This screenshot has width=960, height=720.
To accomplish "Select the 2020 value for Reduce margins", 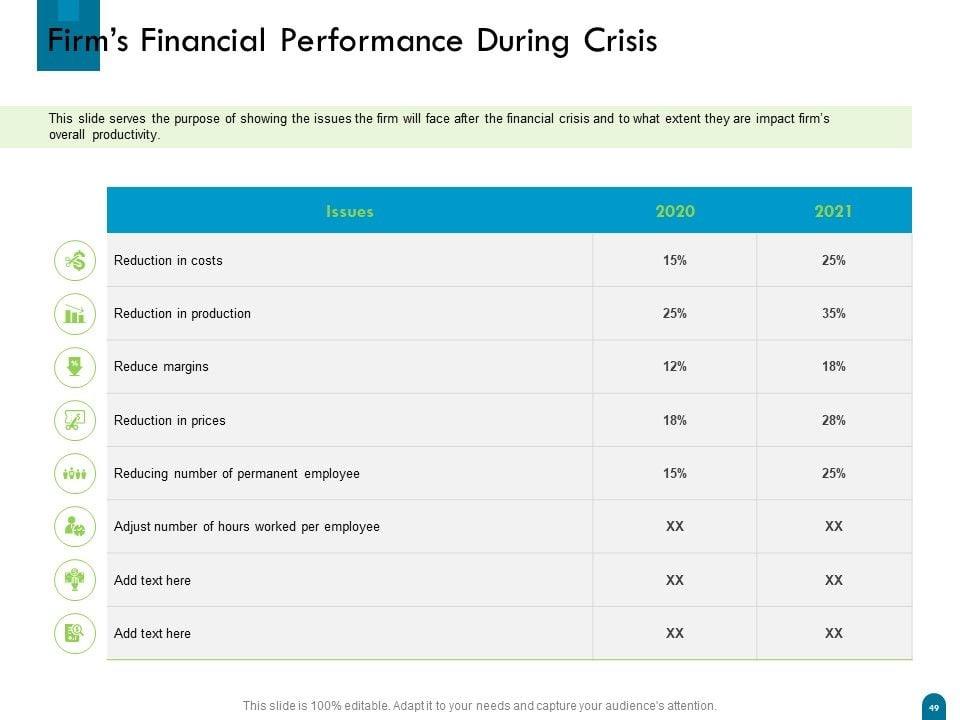I will click(x=675, y=367).
